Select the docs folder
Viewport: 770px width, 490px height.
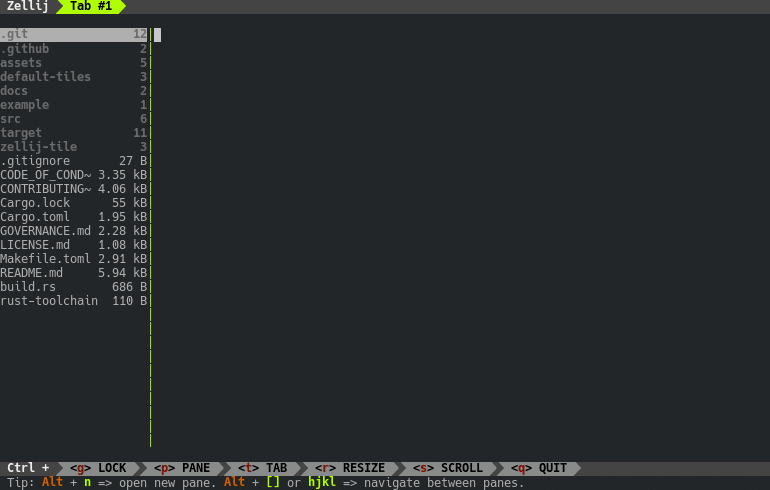pyautogui.click(x=74, y=91)
